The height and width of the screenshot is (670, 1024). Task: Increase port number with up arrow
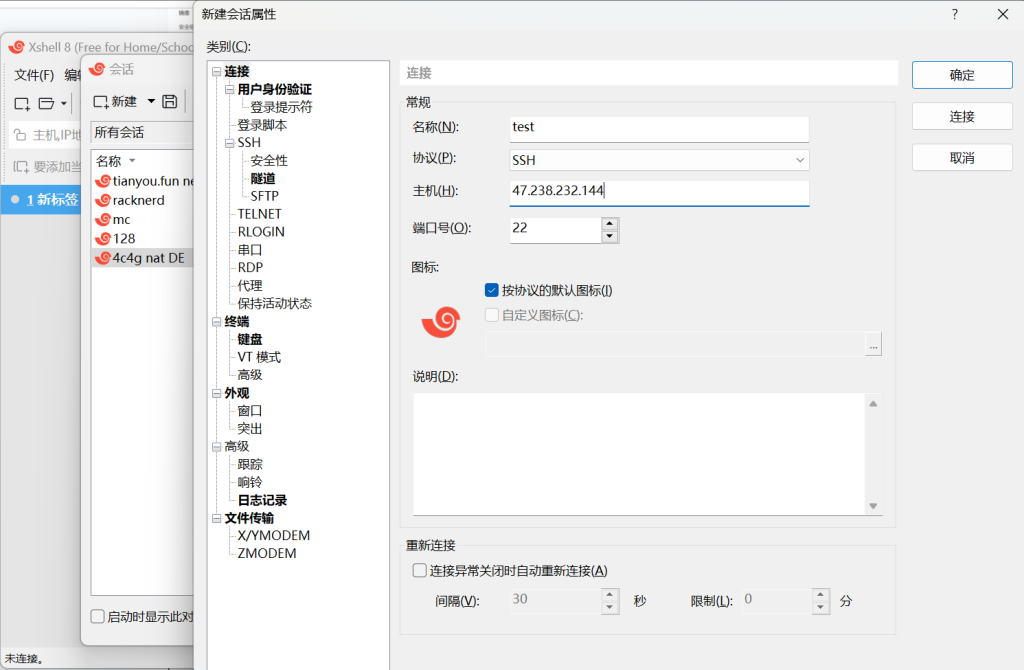coord(609,223)
